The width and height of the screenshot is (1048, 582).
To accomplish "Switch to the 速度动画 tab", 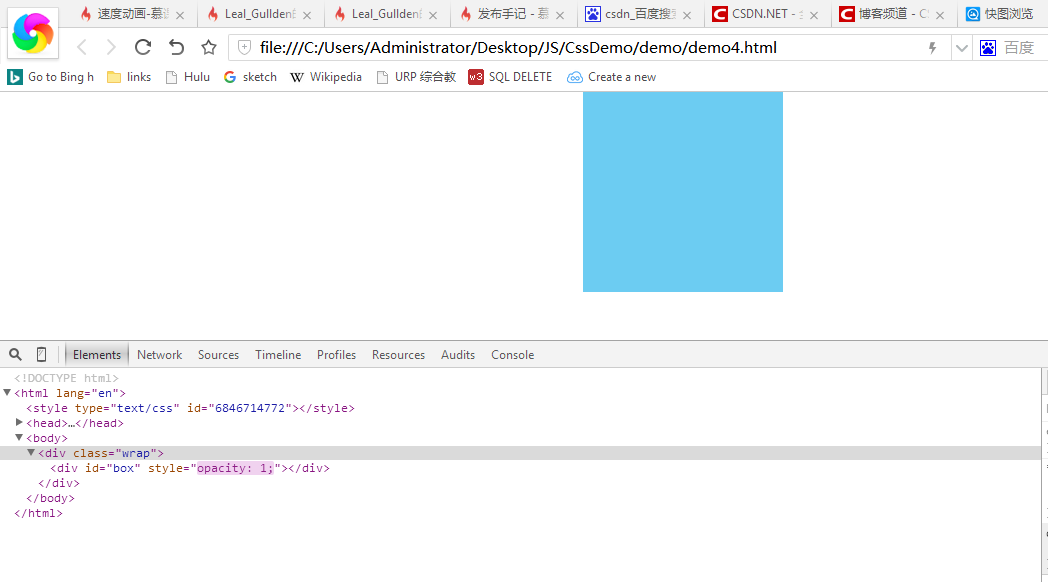I will 132,14.
